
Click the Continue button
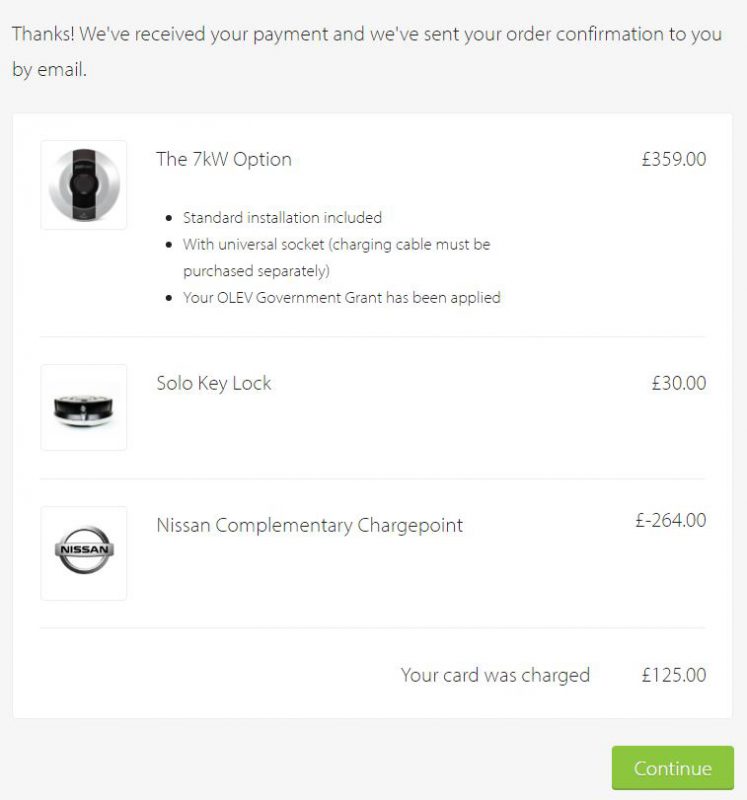672,768
